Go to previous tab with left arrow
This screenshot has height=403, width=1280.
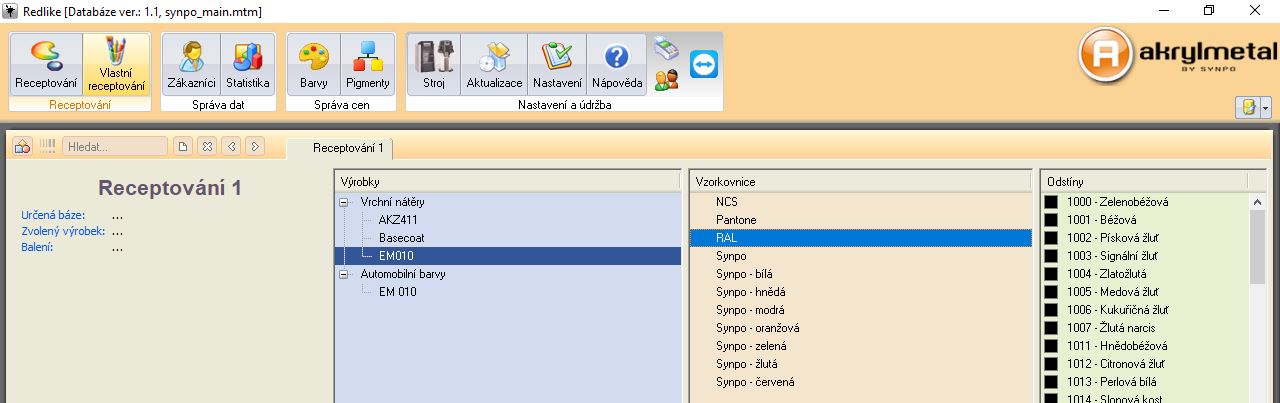pos(232,146)
